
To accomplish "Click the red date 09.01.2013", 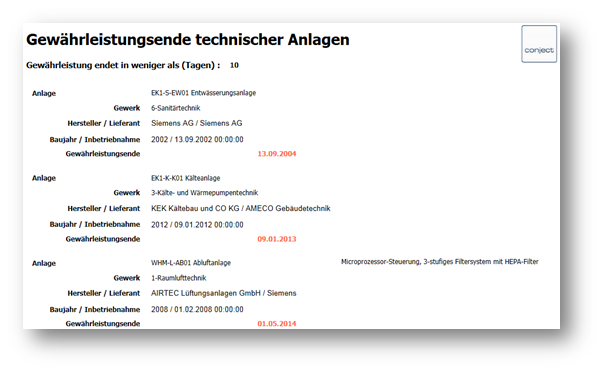I will (x=277, y=239).
